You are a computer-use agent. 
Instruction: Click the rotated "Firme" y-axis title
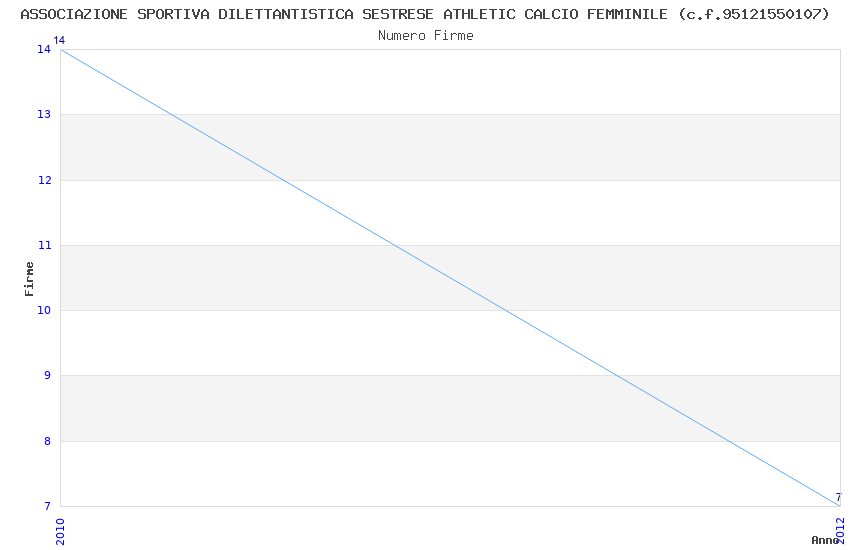point(30,278)
